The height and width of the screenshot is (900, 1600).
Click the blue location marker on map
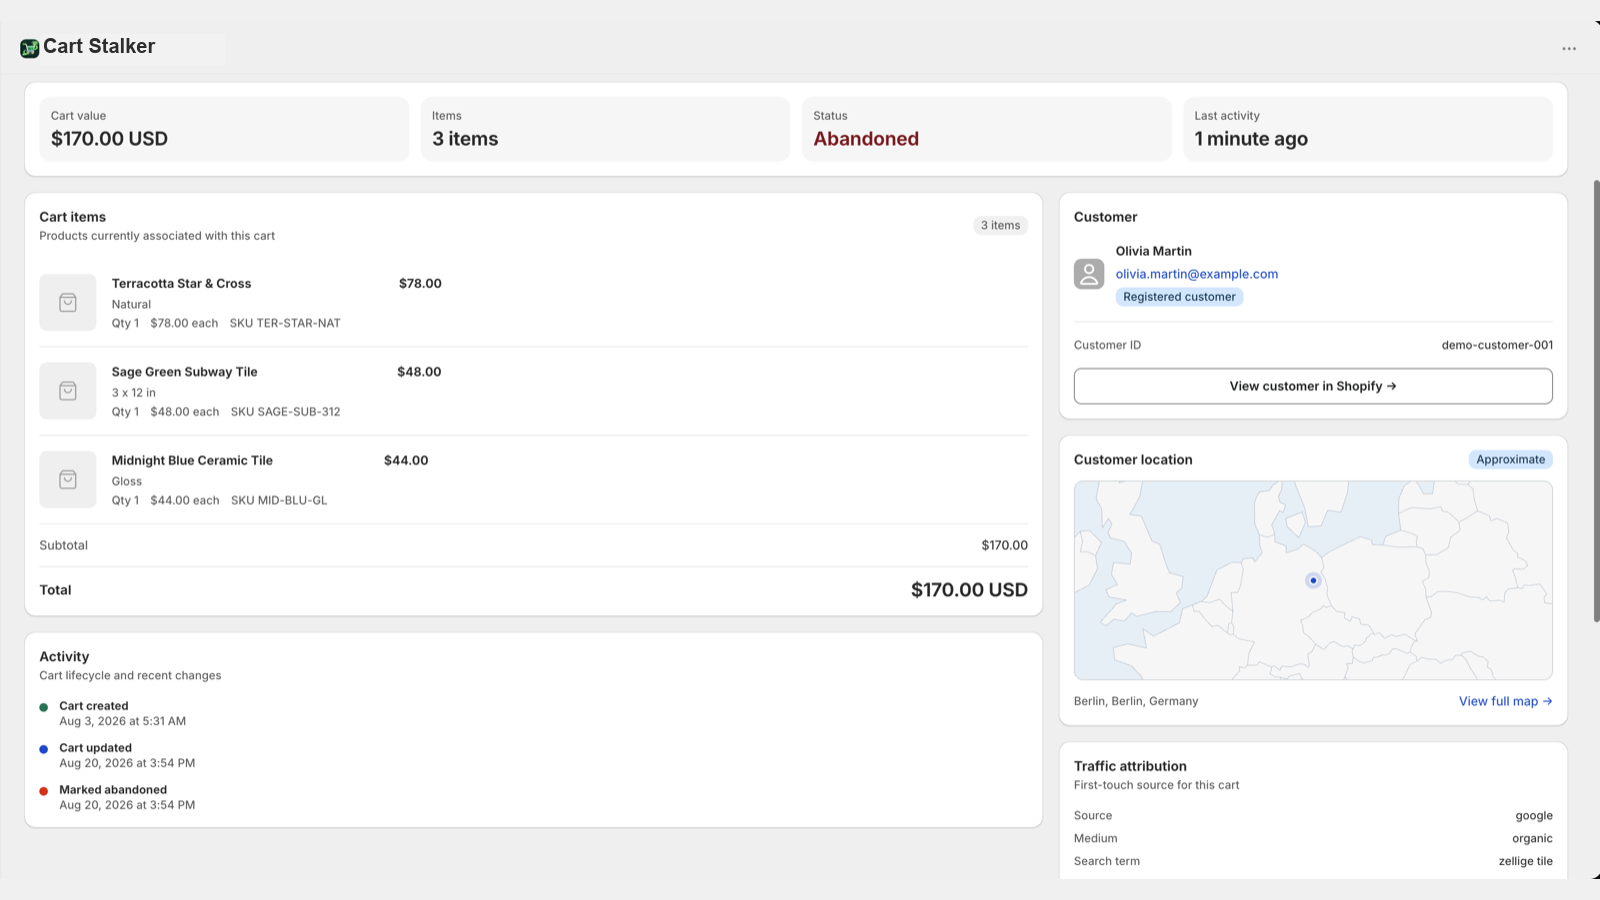pyautogui.click(x=1313, y=580)
